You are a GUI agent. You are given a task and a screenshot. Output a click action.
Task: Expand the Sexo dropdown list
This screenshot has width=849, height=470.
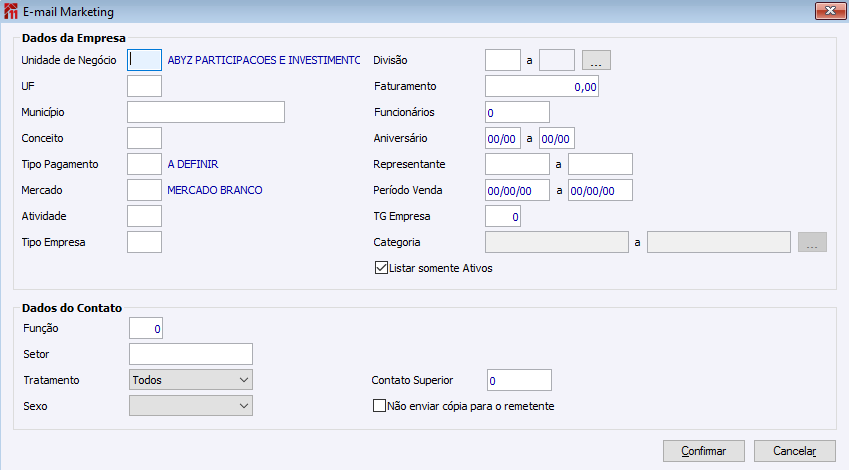(191, 405)
